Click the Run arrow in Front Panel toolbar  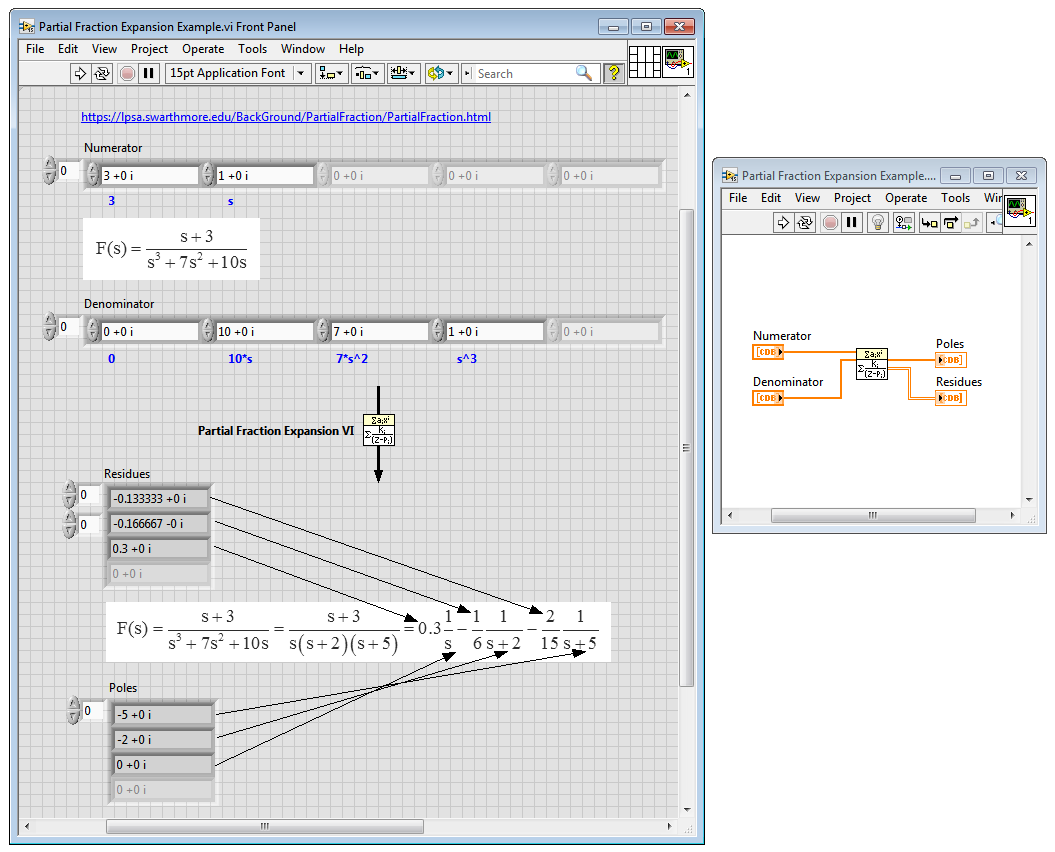(79, 73)
